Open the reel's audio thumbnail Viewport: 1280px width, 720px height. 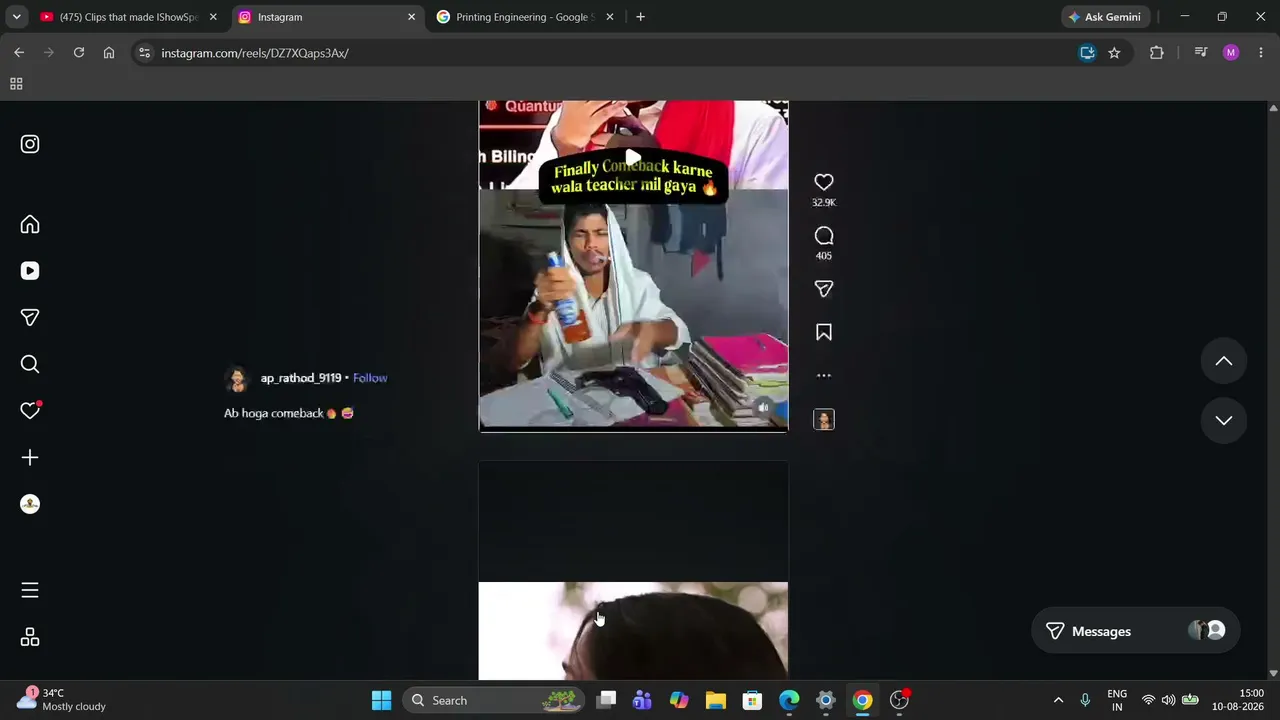824,420
